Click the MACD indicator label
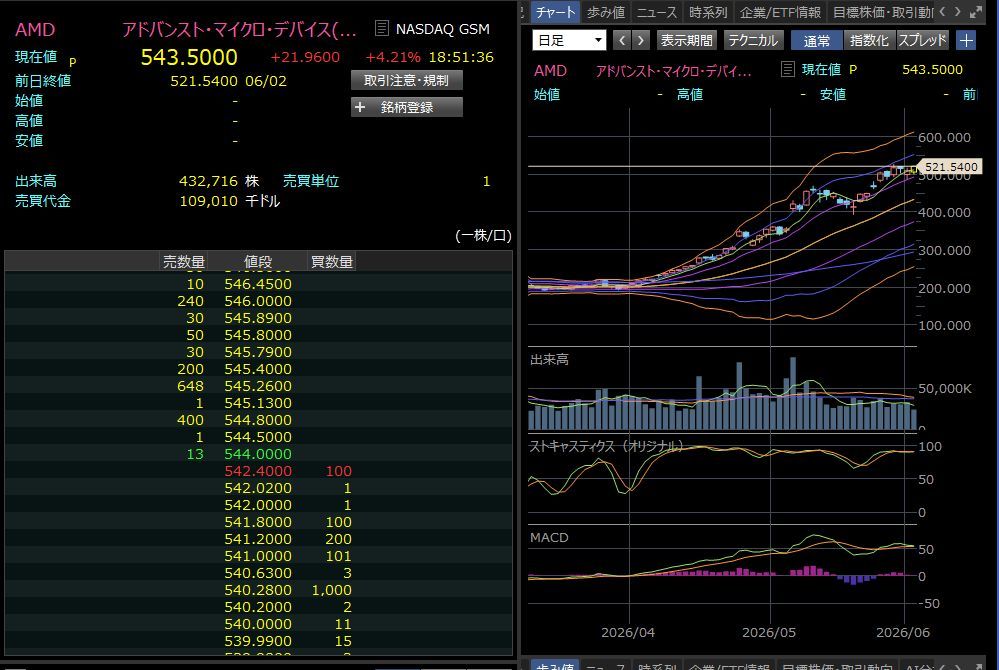This screenshot has height=670, width=999. (x=549, y=537)
